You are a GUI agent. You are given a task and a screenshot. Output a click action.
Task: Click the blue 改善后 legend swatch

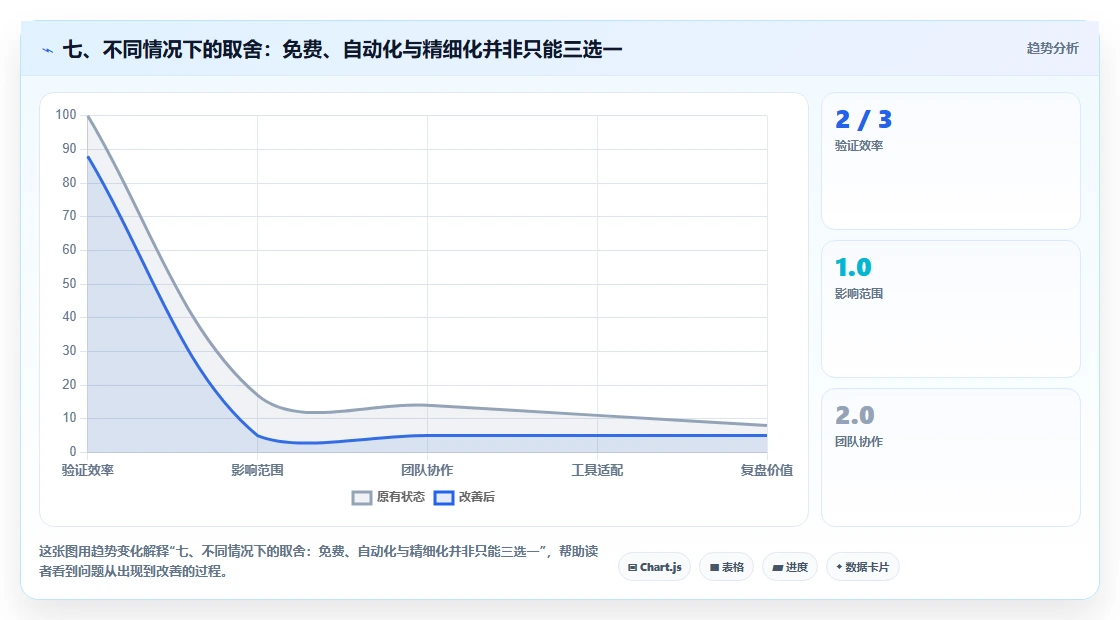444,498
